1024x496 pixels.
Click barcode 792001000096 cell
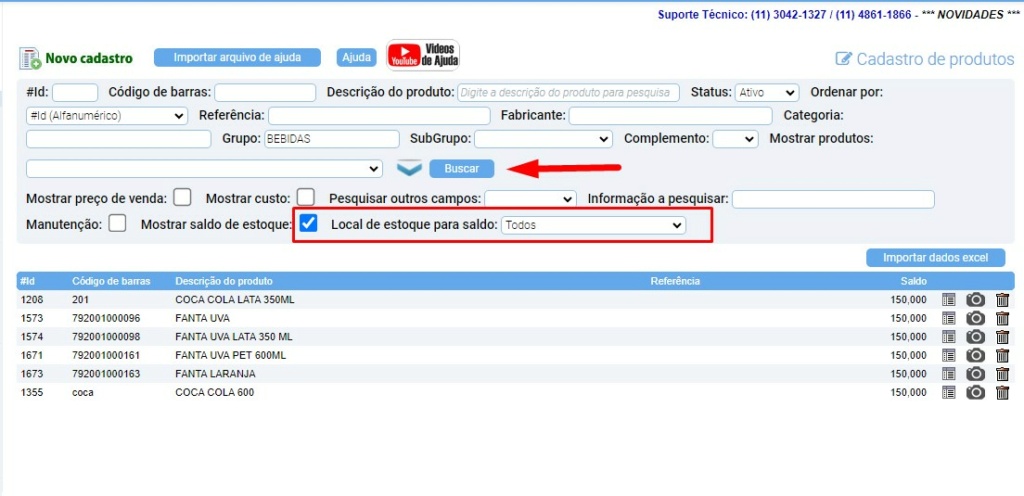(106, 318)
